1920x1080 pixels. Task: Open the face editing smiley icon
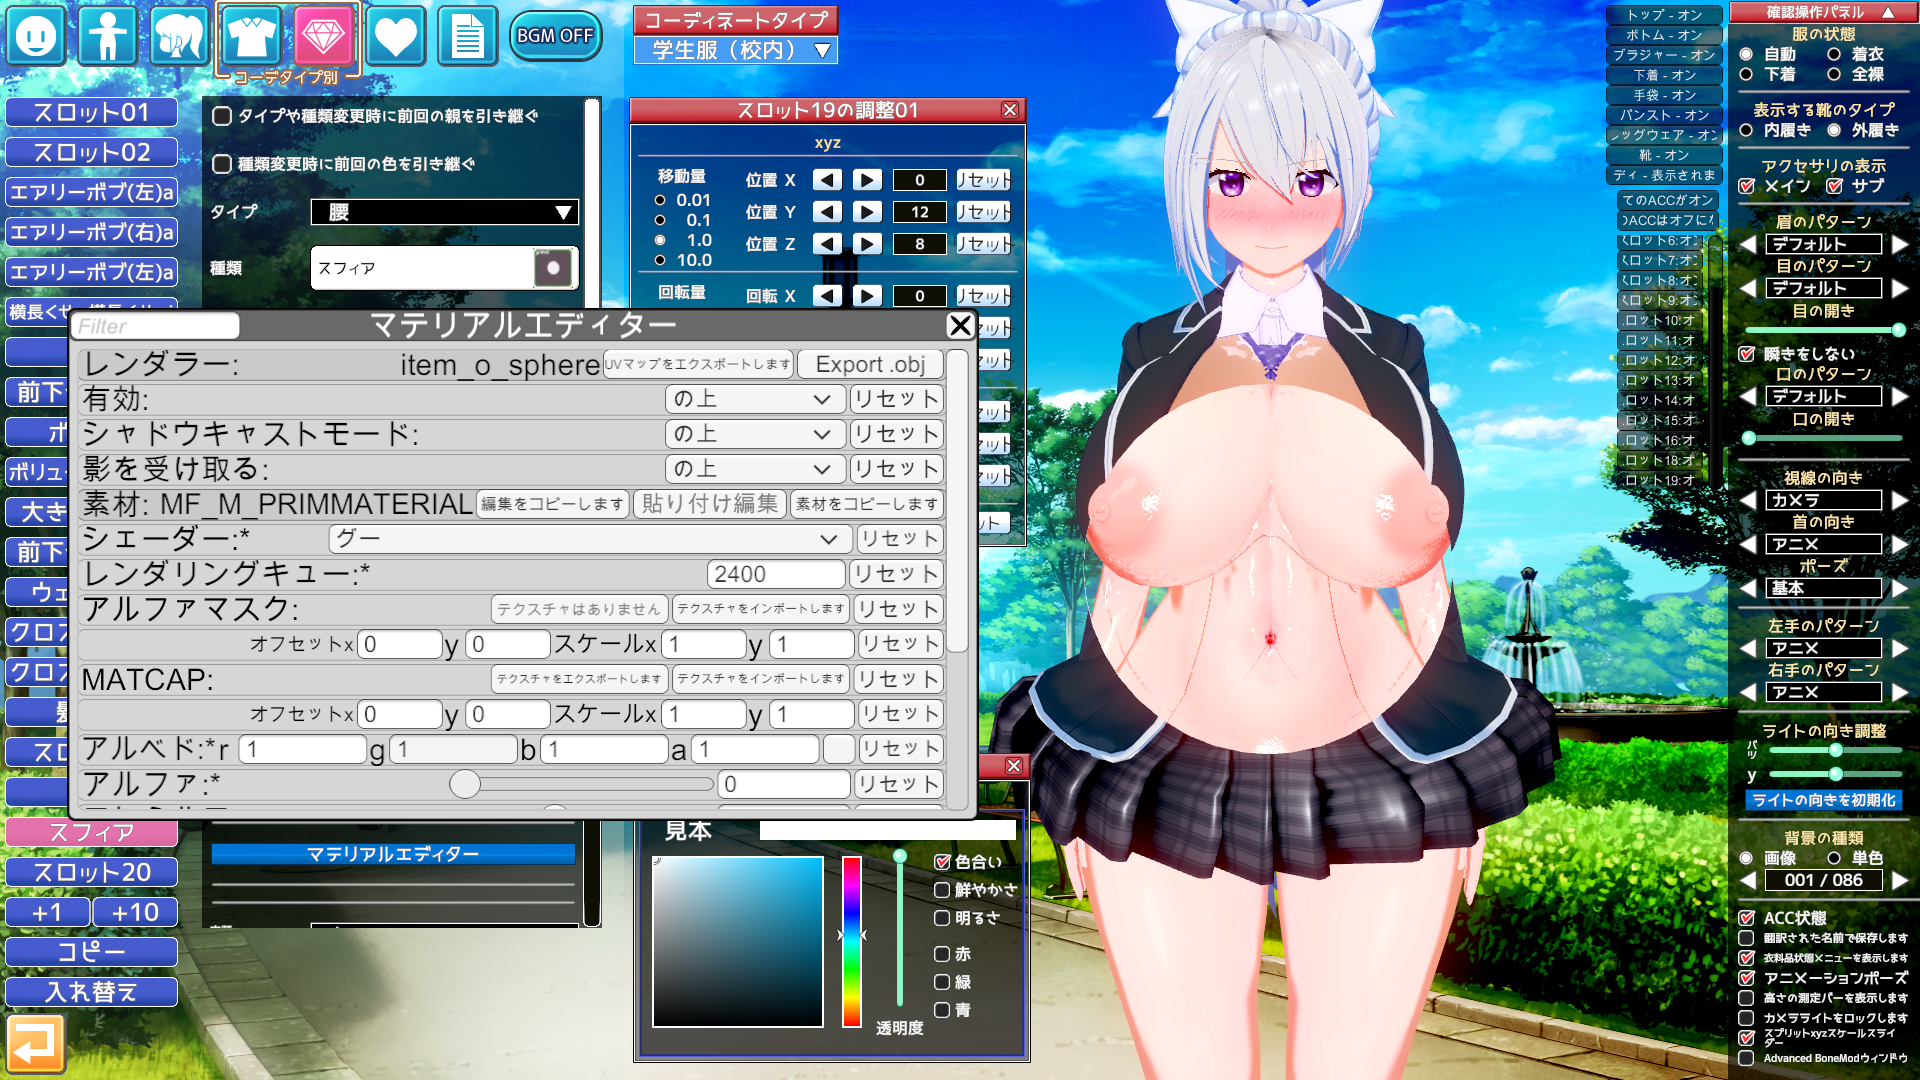[x=37, y=37]
